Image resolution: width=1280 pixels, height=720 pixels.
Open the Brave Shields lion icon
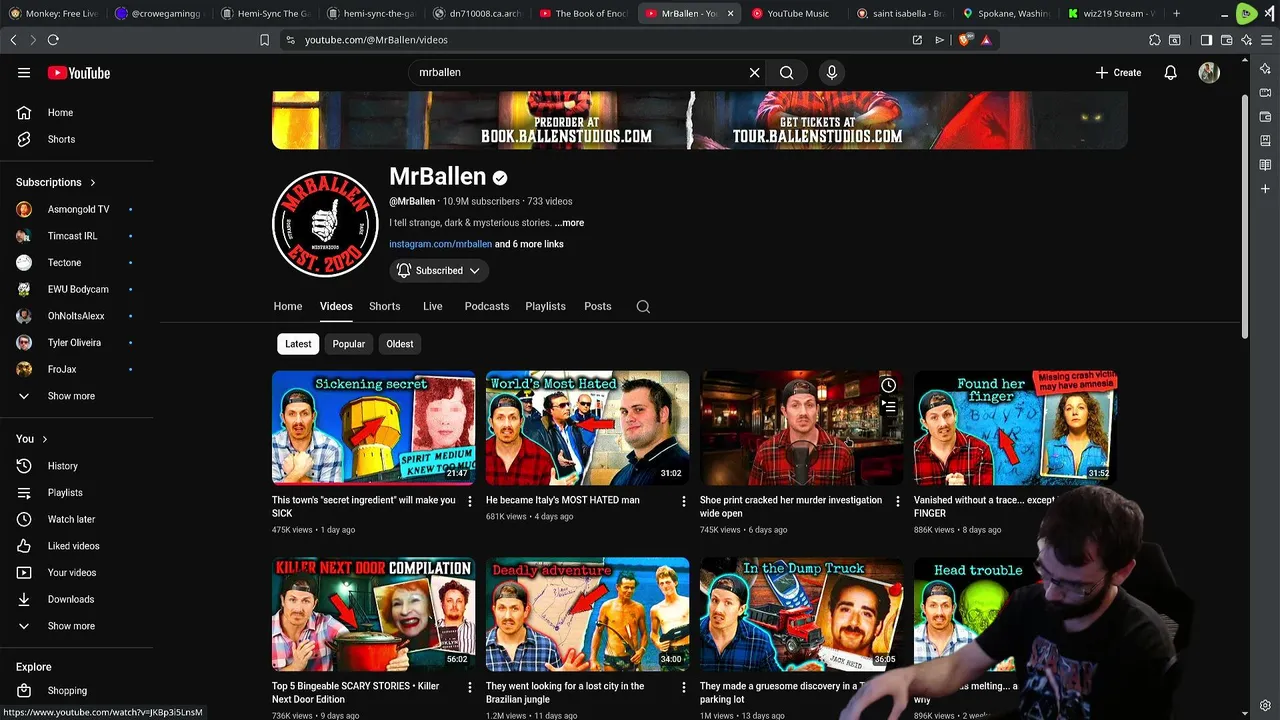pyautogui.click(x=965, y=40)
